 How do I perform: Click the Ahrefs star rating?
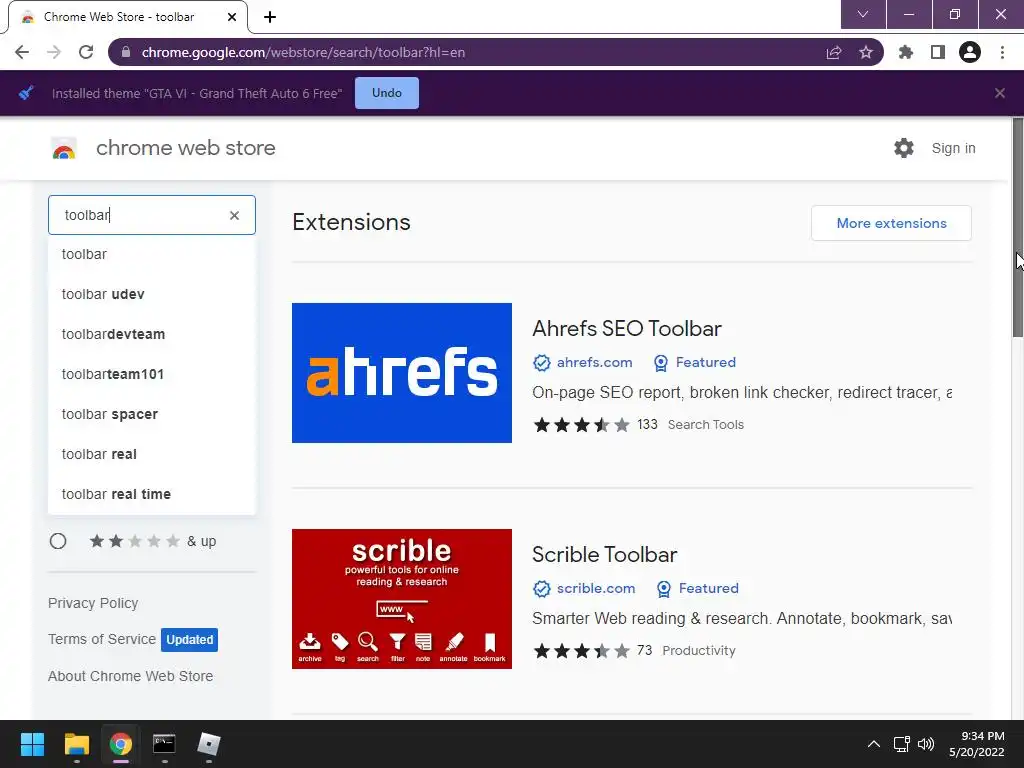pos(581,425)
